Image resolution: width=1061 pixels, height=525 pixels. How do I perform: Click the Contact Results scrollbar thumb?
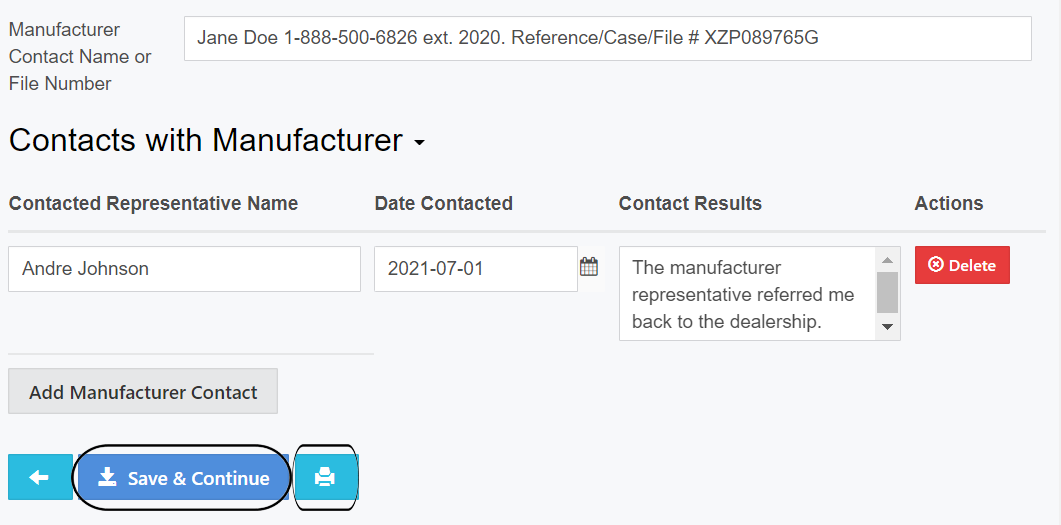tap(887, 292)
